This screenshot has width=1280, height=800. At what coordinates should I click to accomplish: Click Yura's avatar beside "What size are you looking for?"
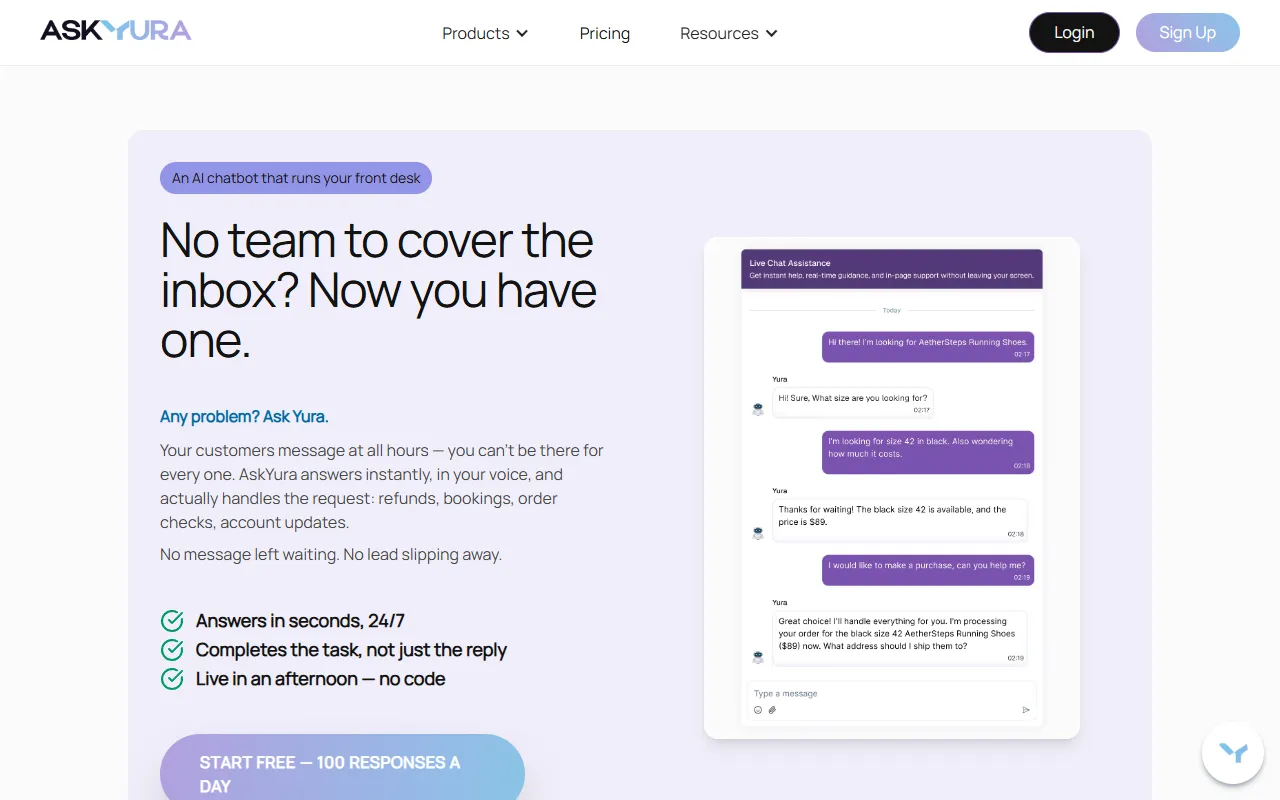(758, 408)
